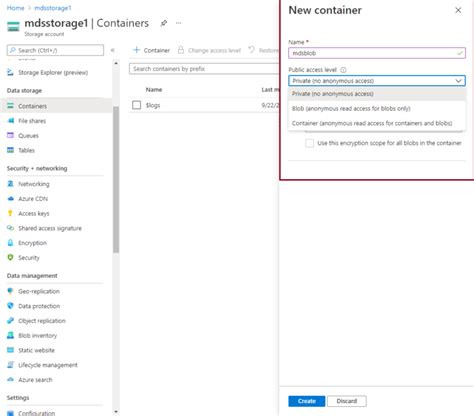Screen dimensions: 474x416
Task: Click the Search (Ctrl+/) box
Action: coord(55,50)
